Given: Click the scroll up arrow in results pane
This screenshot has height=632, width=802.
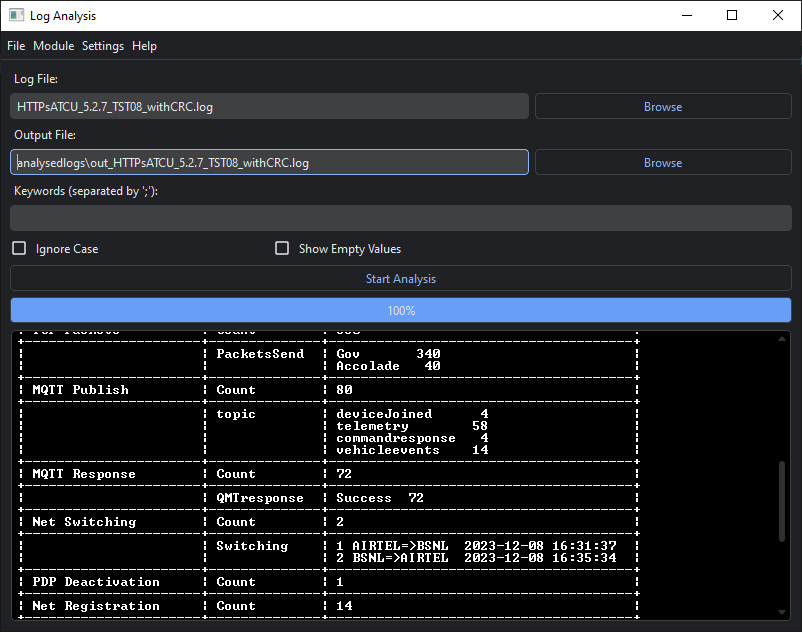Looking at the screenshot, I should 782,338.
